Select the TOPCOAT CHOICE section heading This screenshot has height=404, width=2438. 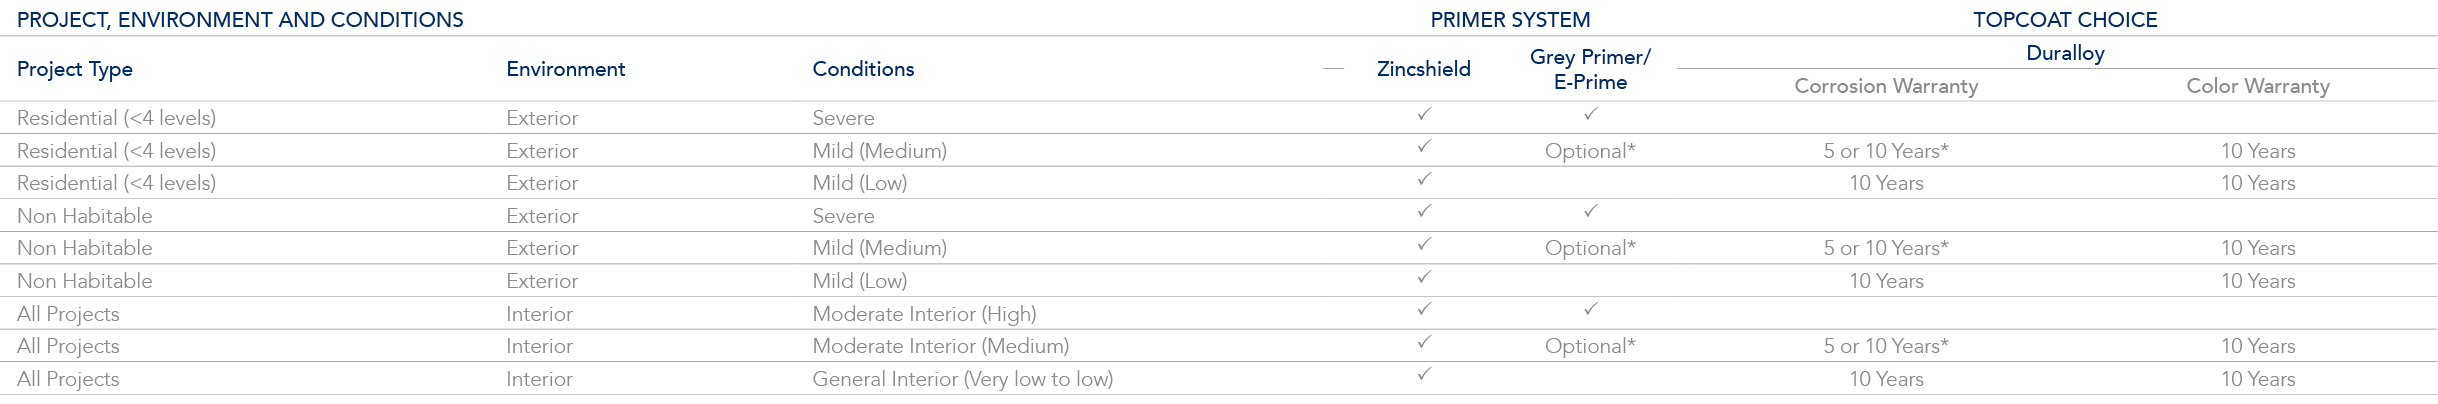pyautogui.click(x=2065, y=20)
